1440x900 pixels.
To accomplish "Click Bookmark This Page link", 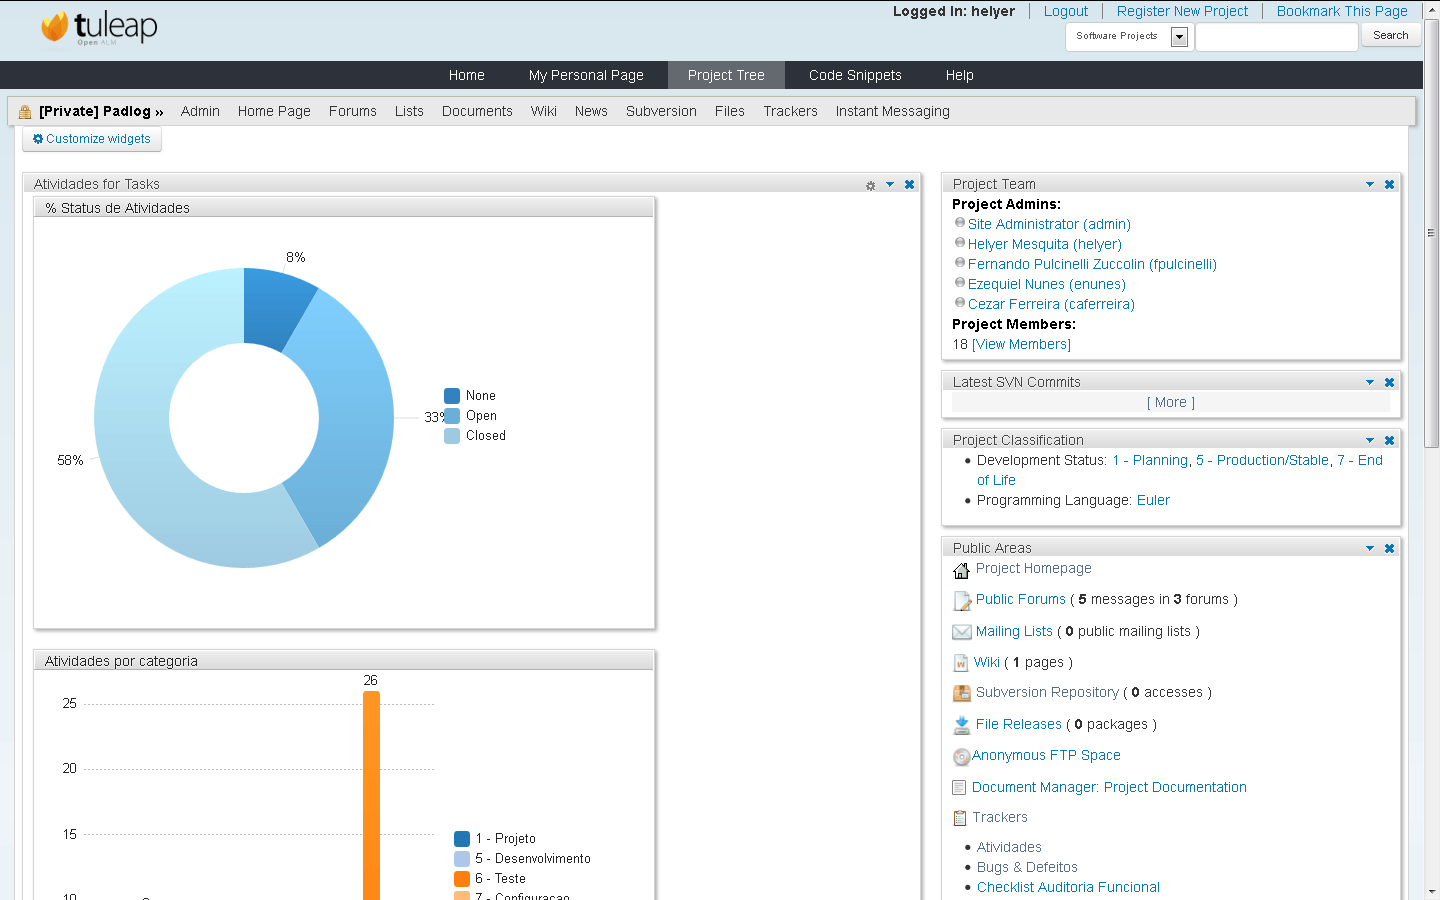I will point(1342,11).
